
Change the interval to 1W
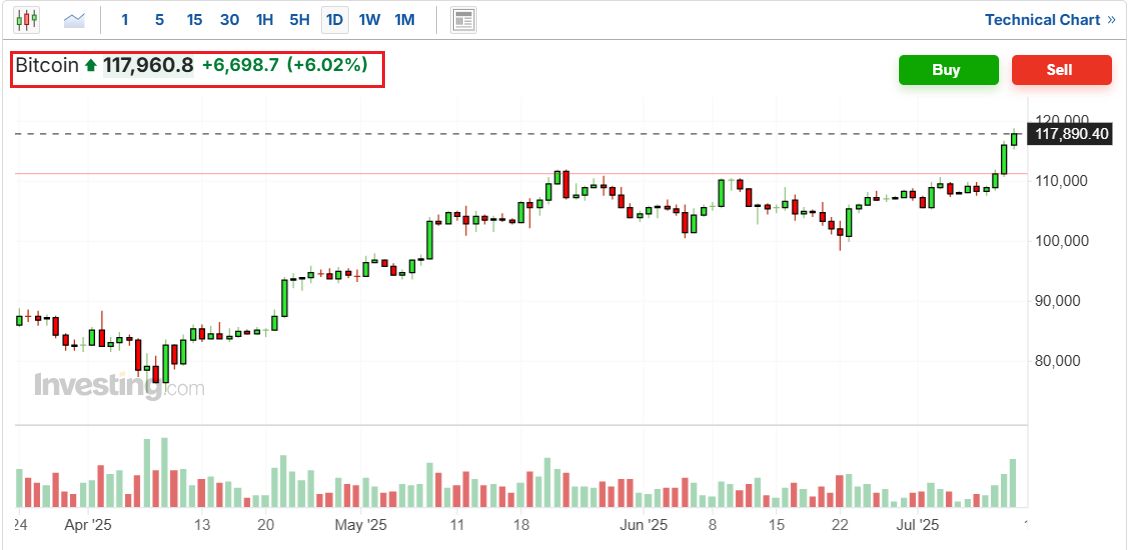click(369, 19)
